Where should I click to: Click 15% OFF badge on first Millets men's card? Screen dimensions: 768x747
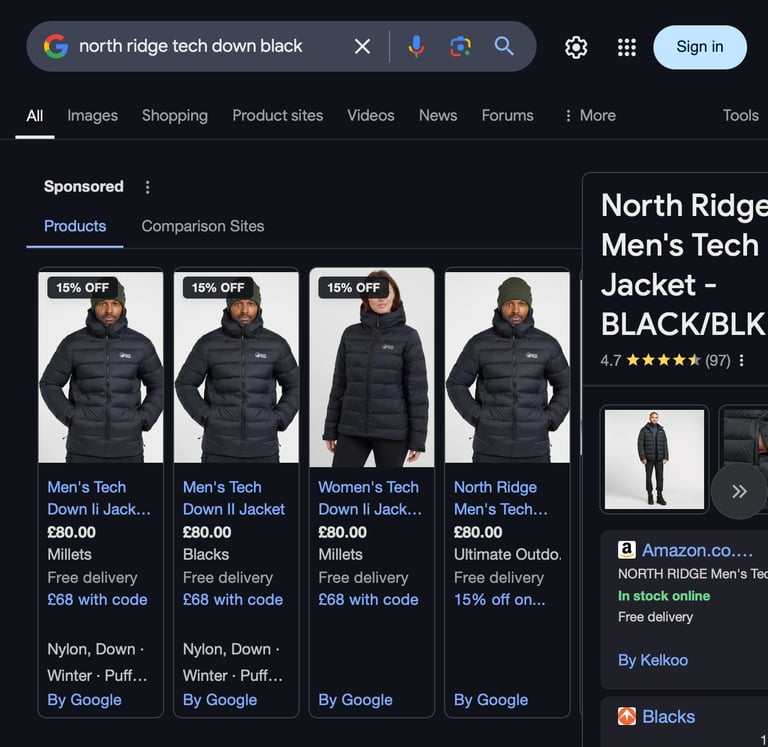(82, 288)
